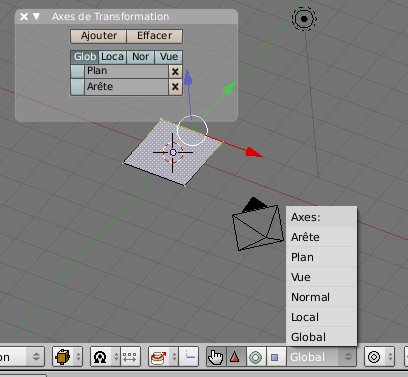Image resolution: width=408 pixels, height=377 pixels.
Task: Toggle the 3D manipulator hand icon
Action: coord(216,357)
